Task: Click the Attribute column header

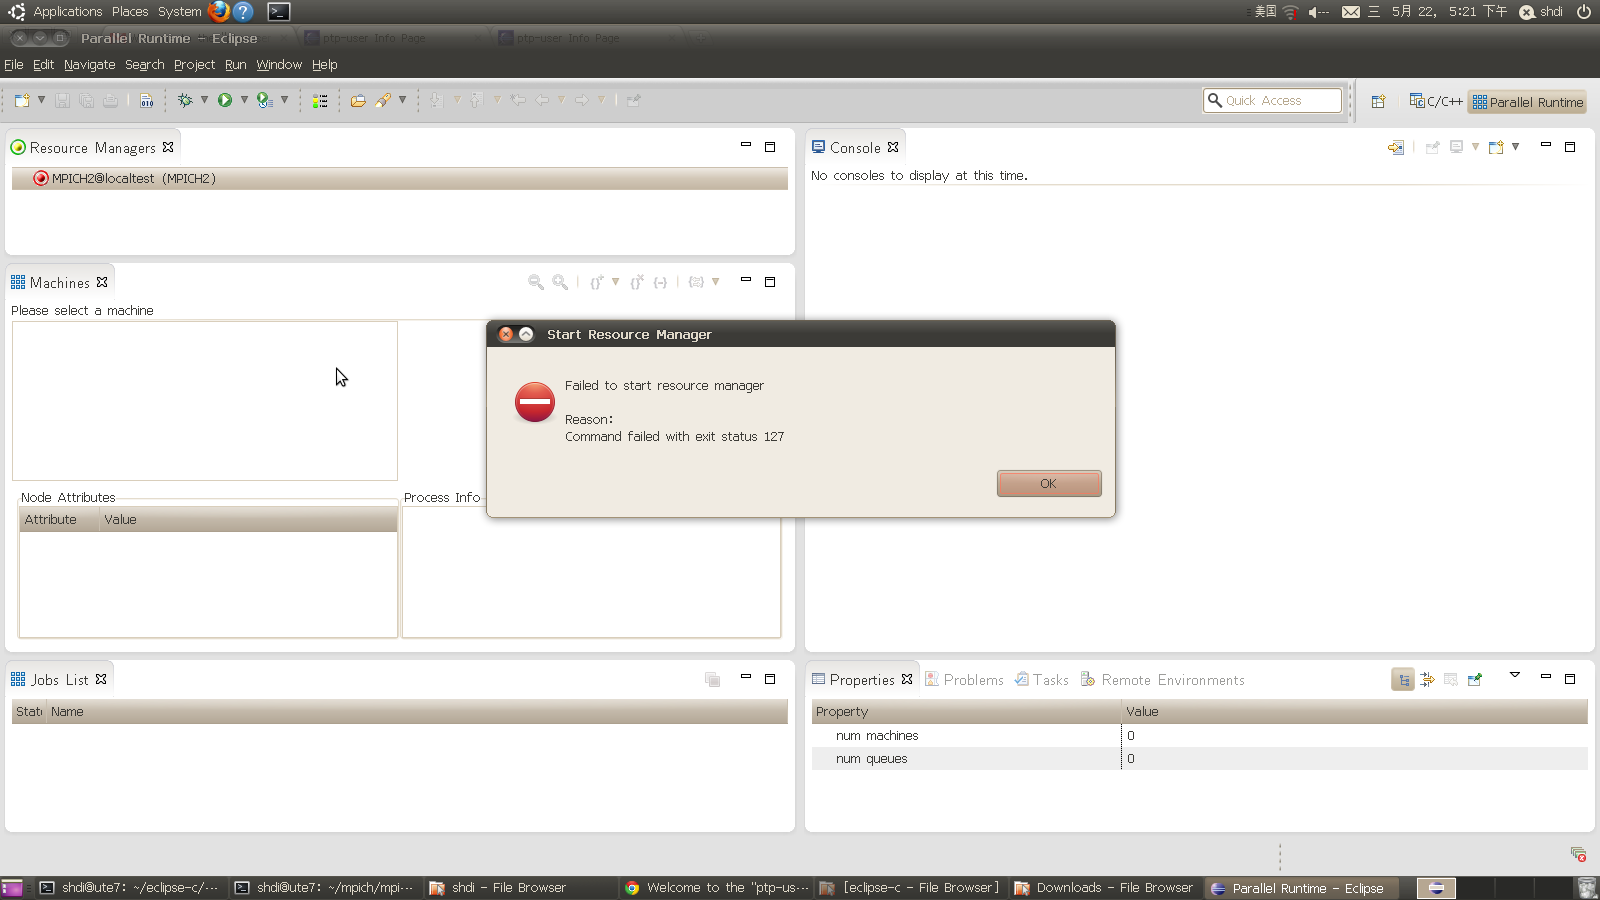Action: pyautogui.click(x=58, y=520)
